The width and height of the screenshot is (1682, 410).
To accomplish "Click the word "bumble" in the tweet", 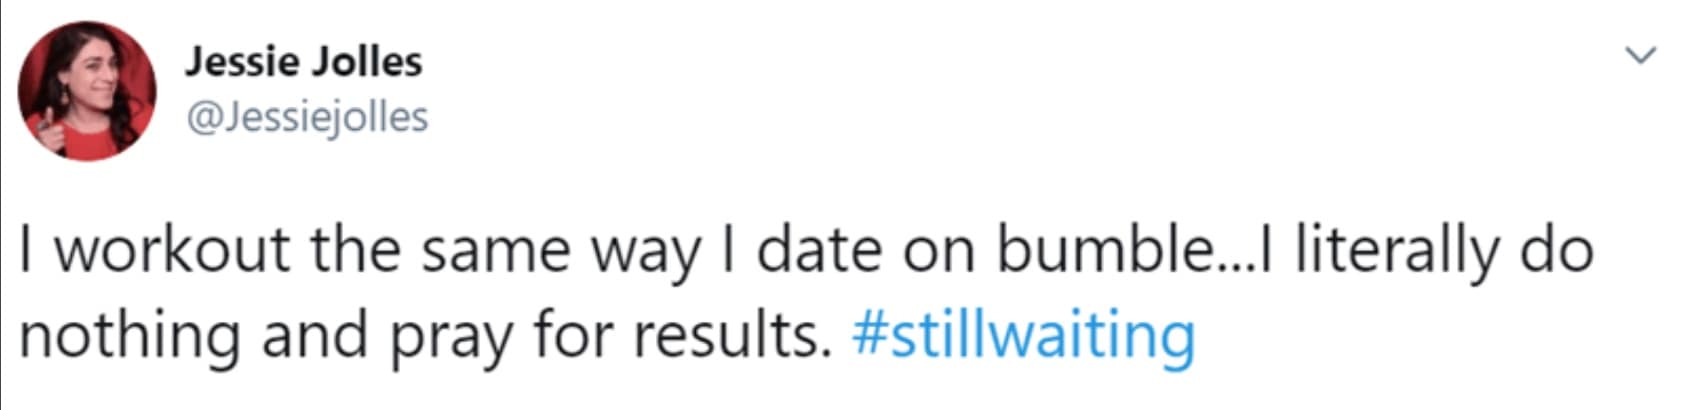I will 1100,250.
